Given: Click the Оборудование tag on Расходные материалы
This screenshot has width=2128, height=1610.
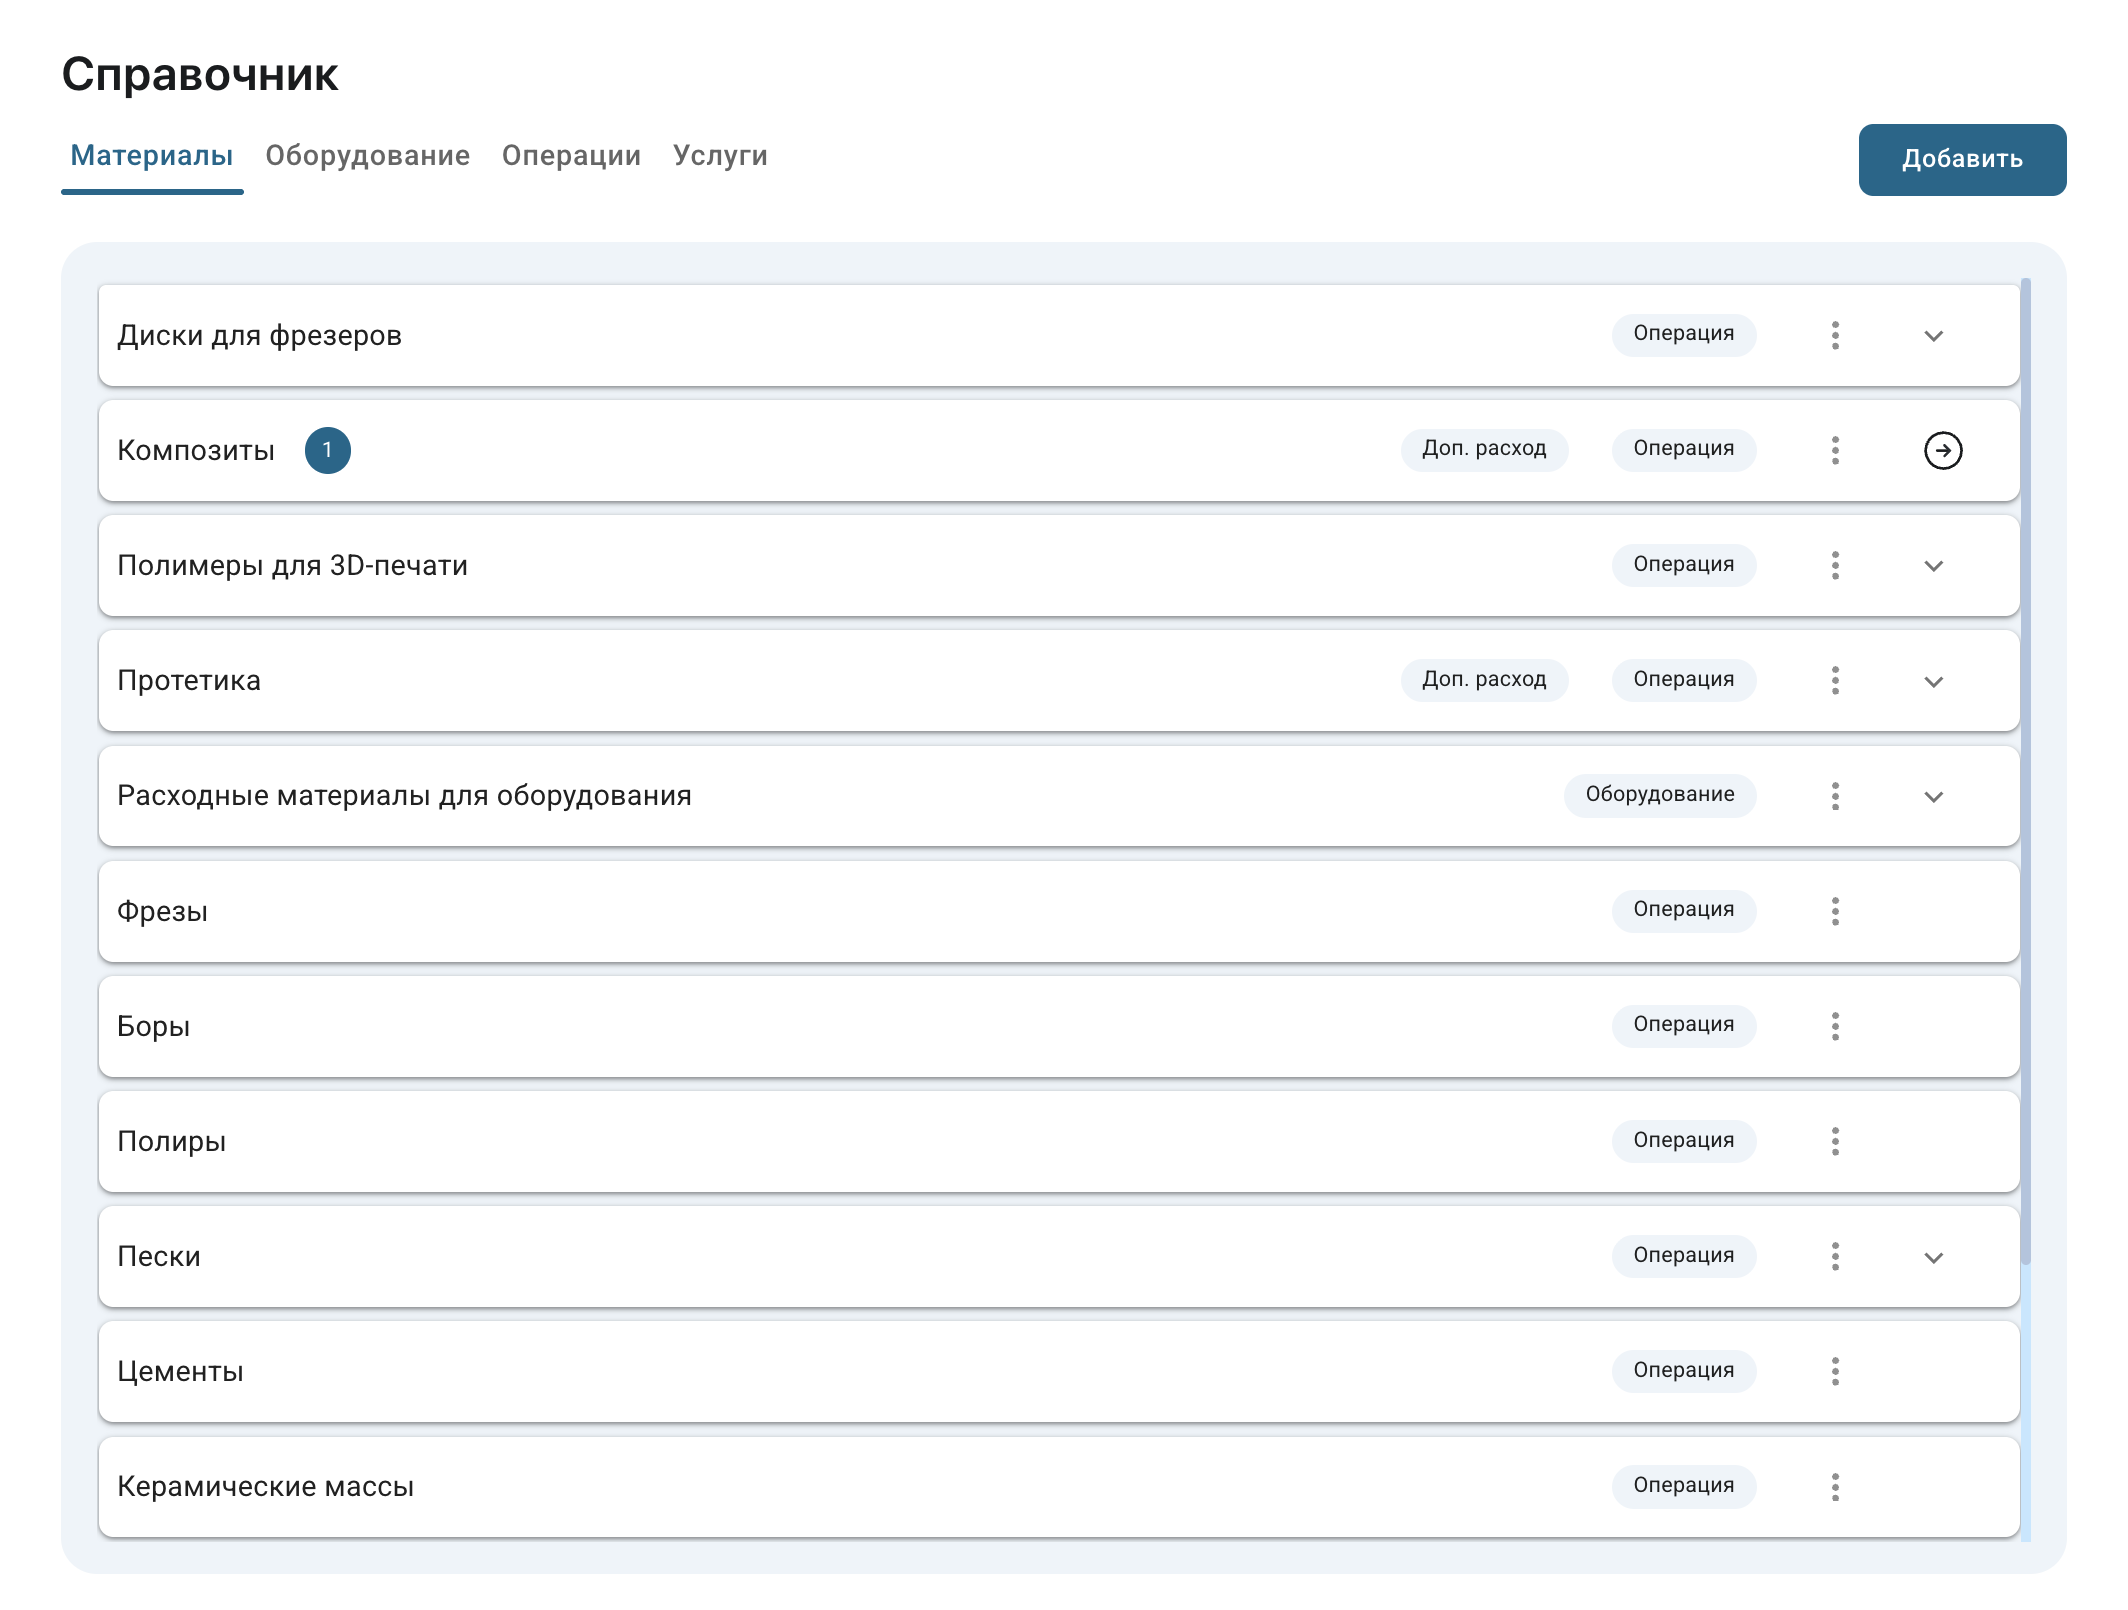Looking at the screenshot, I should tap(1659, 795).
